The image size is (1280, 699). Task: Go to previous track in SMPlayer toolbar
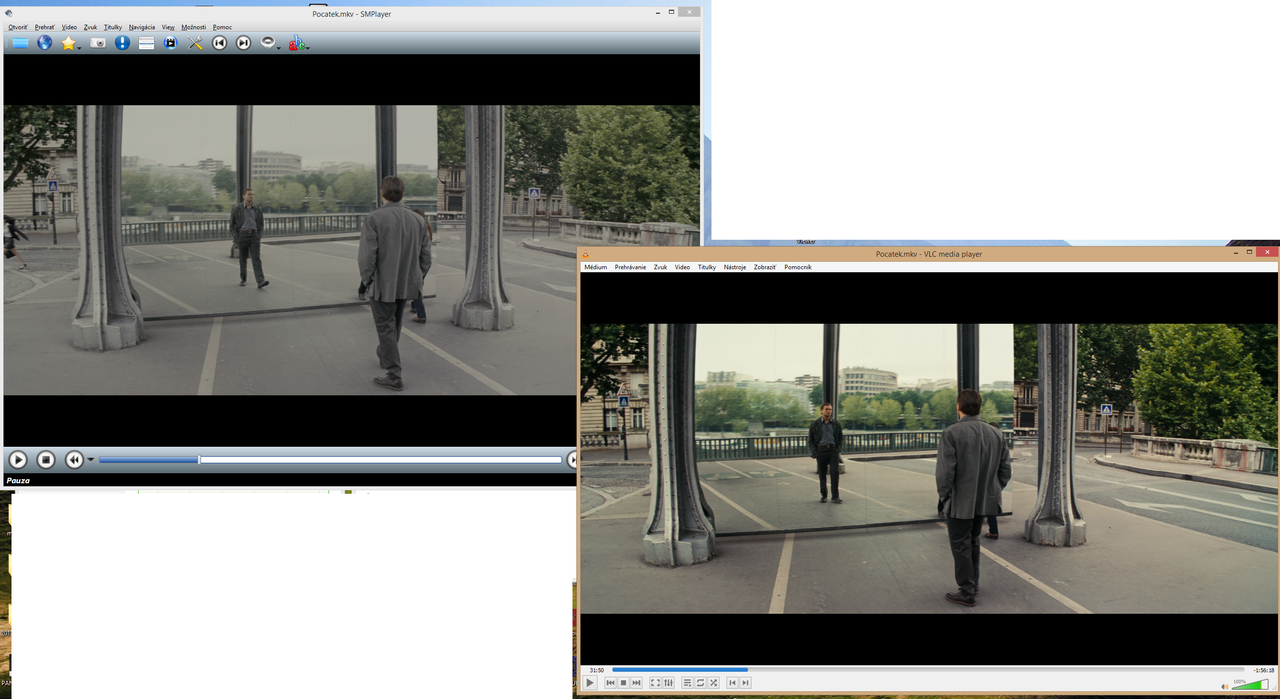pyautogui.click(x=219, y=43)
